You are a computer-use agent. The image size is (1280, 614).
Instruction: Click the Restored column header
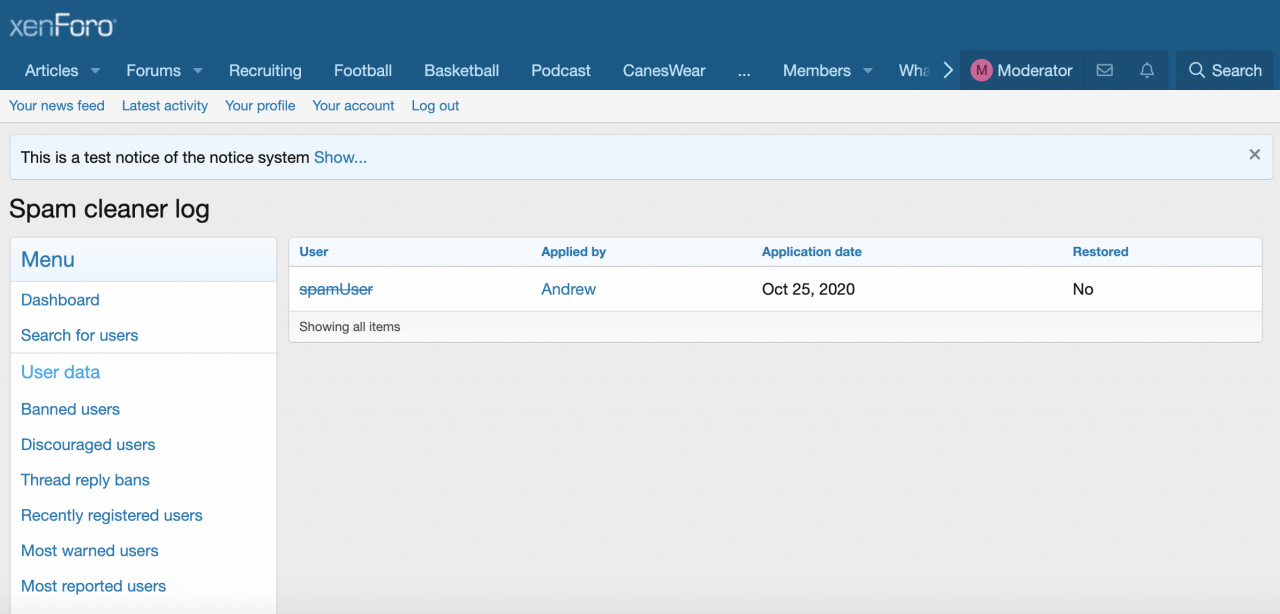[1100, 252]
